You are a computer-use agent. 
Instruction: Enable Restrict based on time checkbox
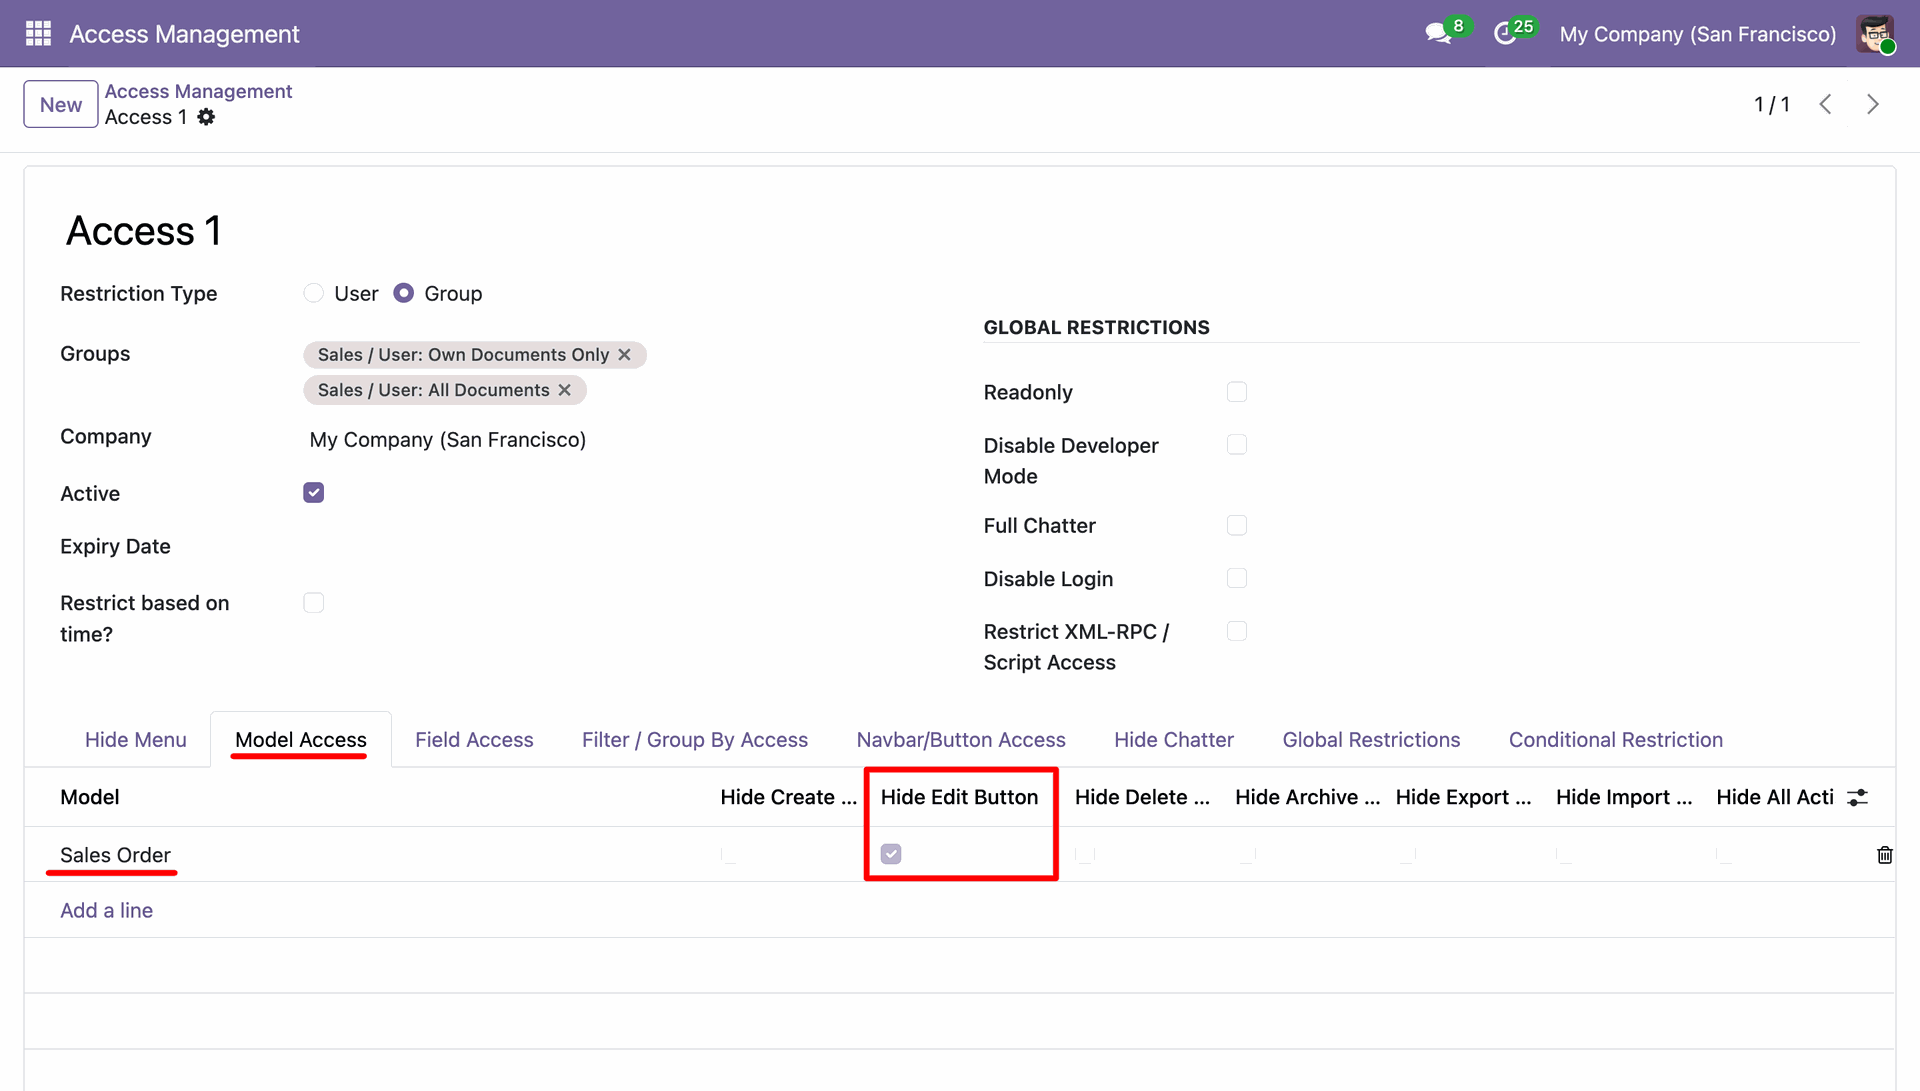tap(314, 603)
